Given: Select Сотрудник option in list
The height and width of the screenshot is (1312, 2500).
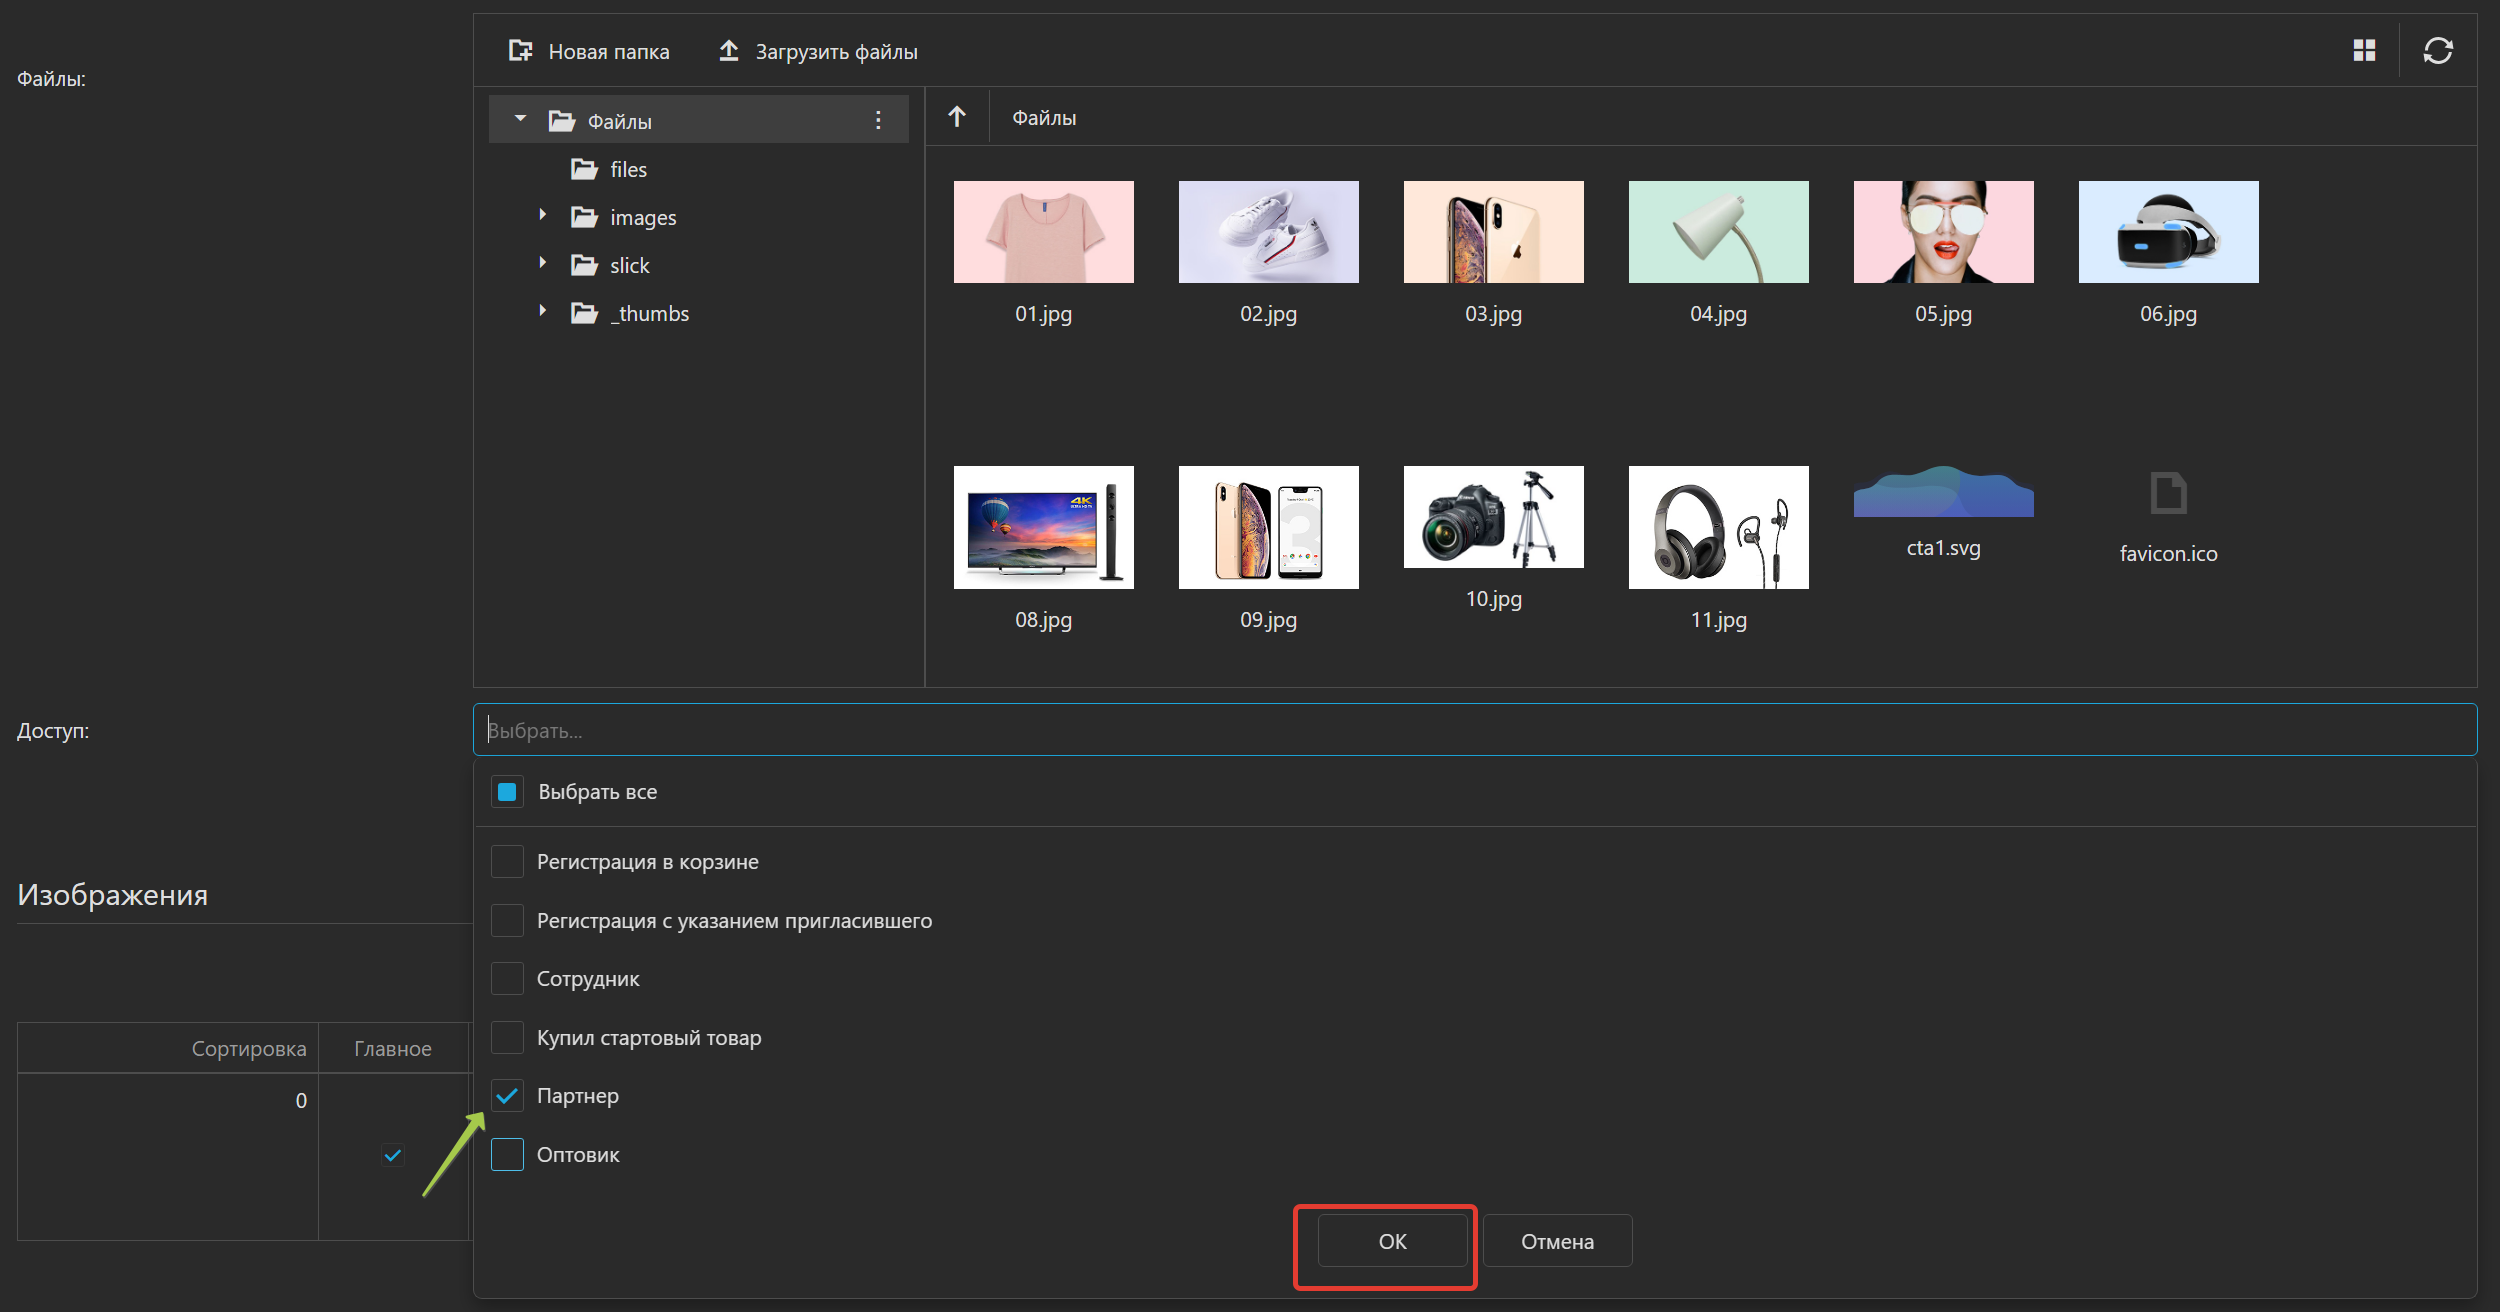Looking at the screenshot, I should click(588, 979).
